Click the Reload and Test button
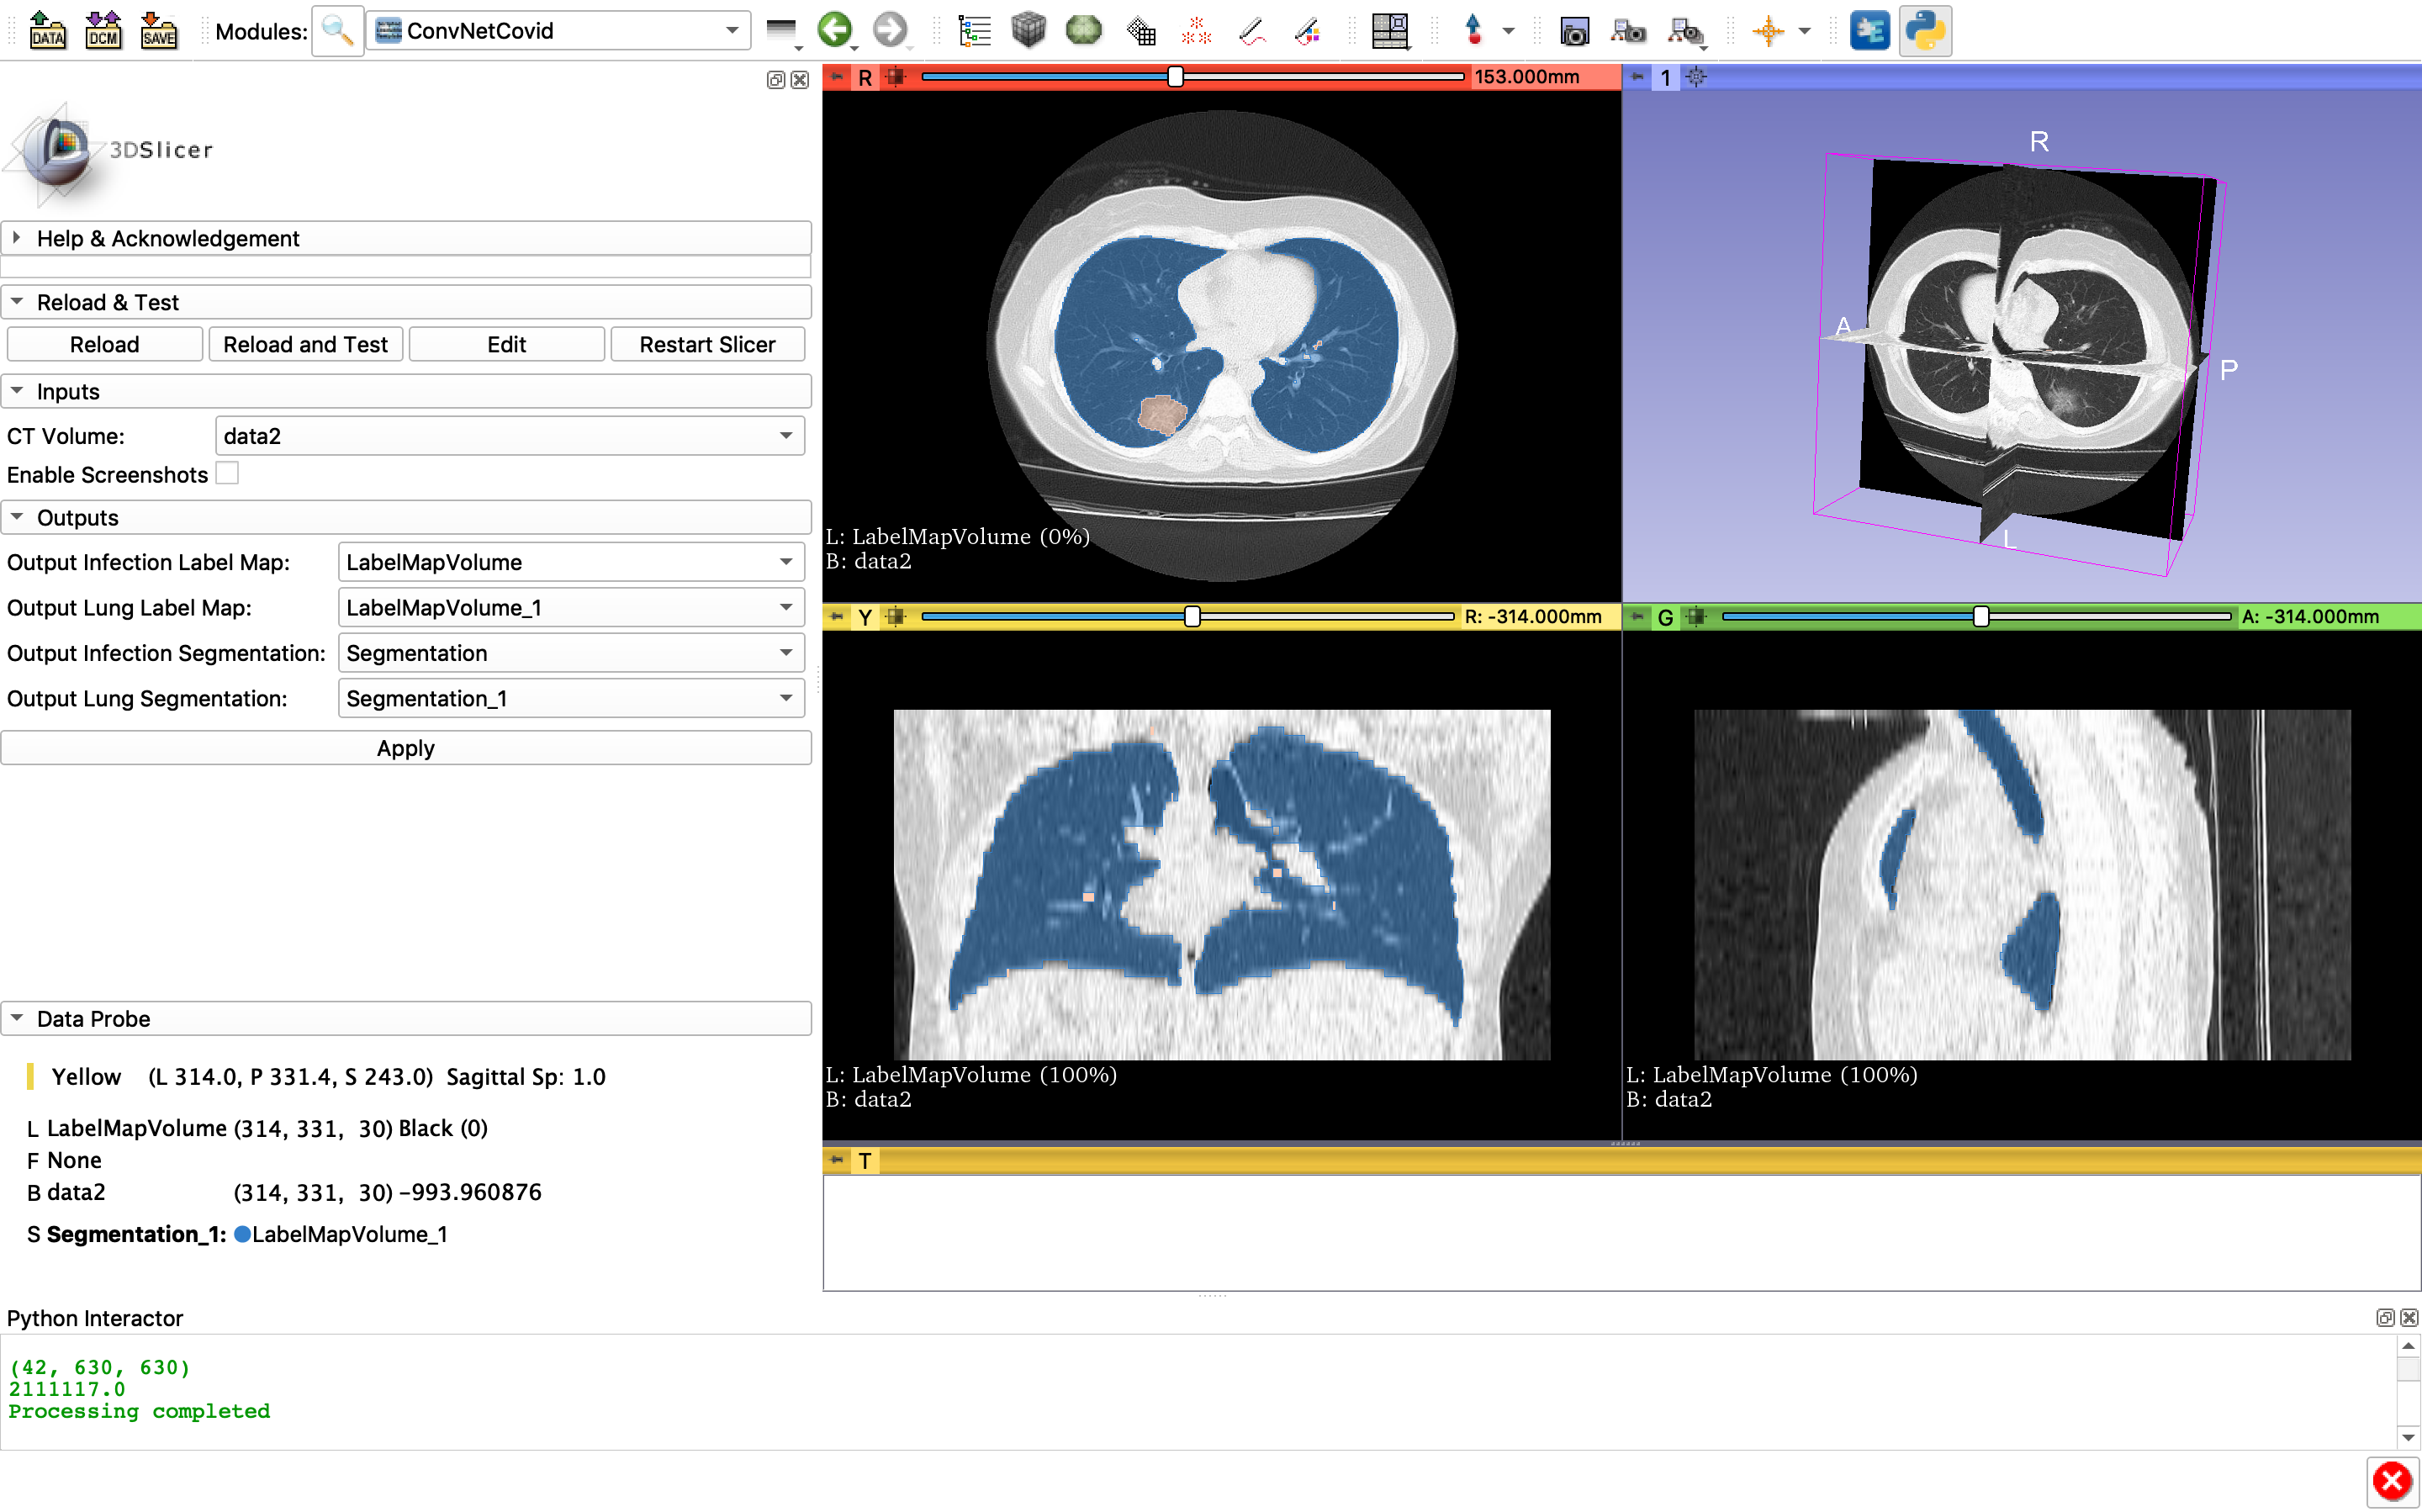 coord(303,345)
